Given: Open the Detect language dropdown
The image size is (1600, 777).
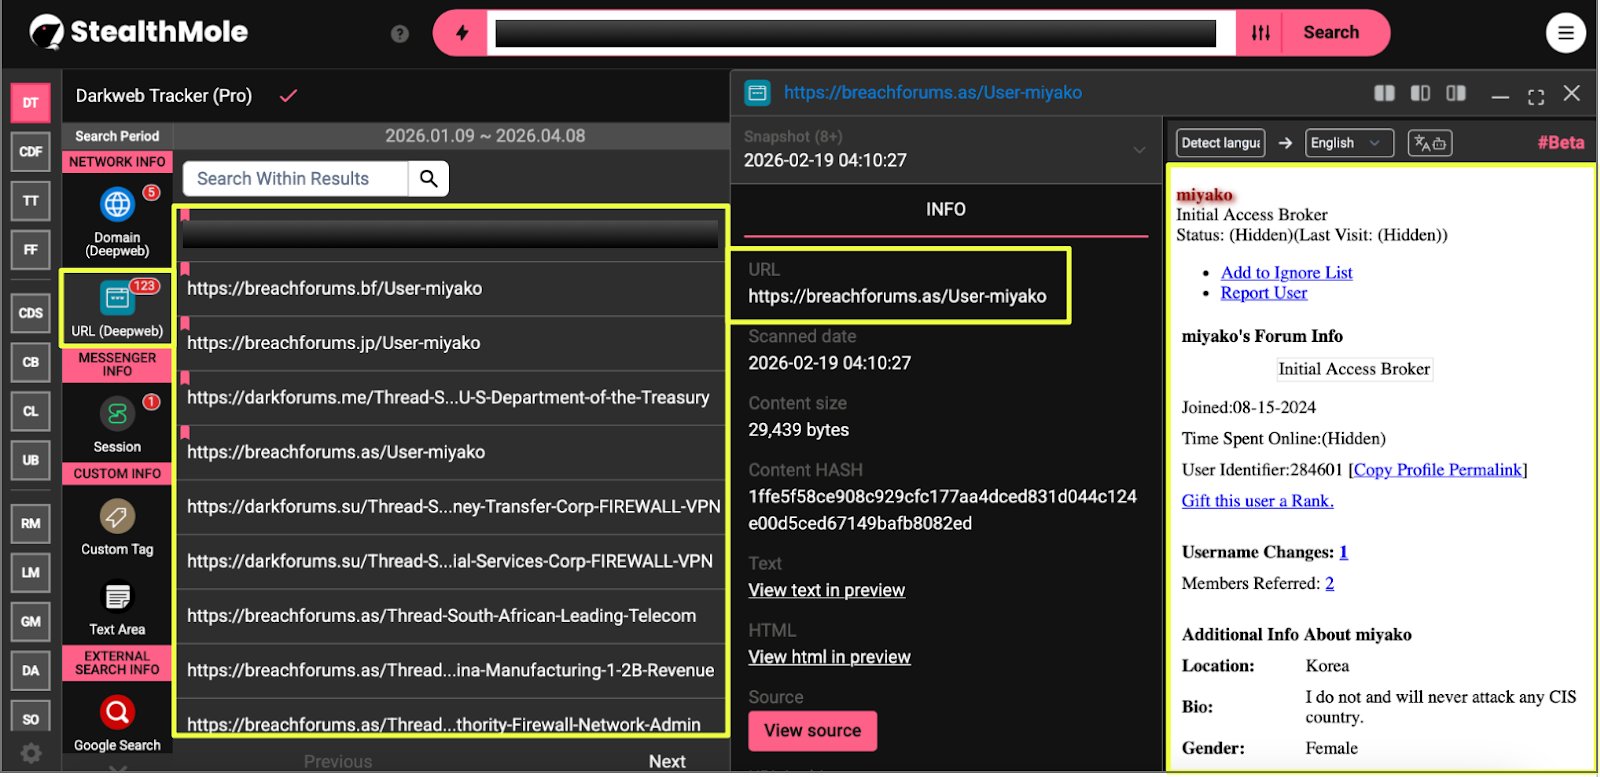Looking at the screenshot, I should 1220,143.
